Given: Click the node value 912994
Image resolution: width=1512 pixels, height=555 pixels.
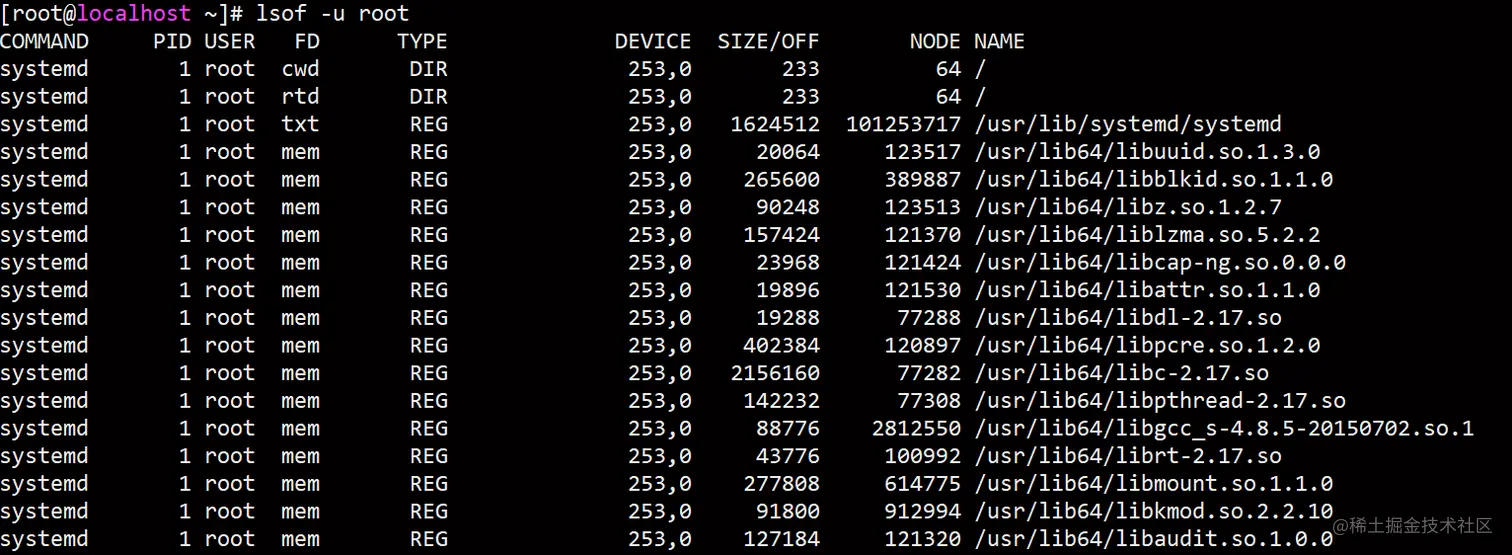Looking at the screenshot, I should (x=922, y=511).
